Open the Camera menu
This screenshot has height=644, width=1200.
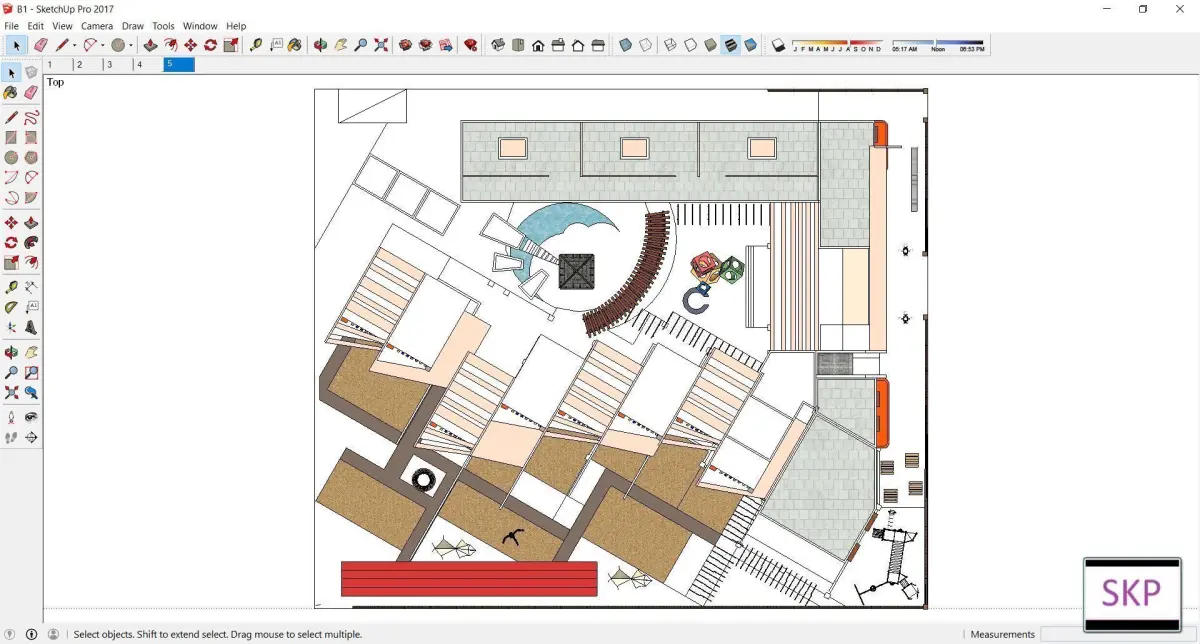[97, 26]
